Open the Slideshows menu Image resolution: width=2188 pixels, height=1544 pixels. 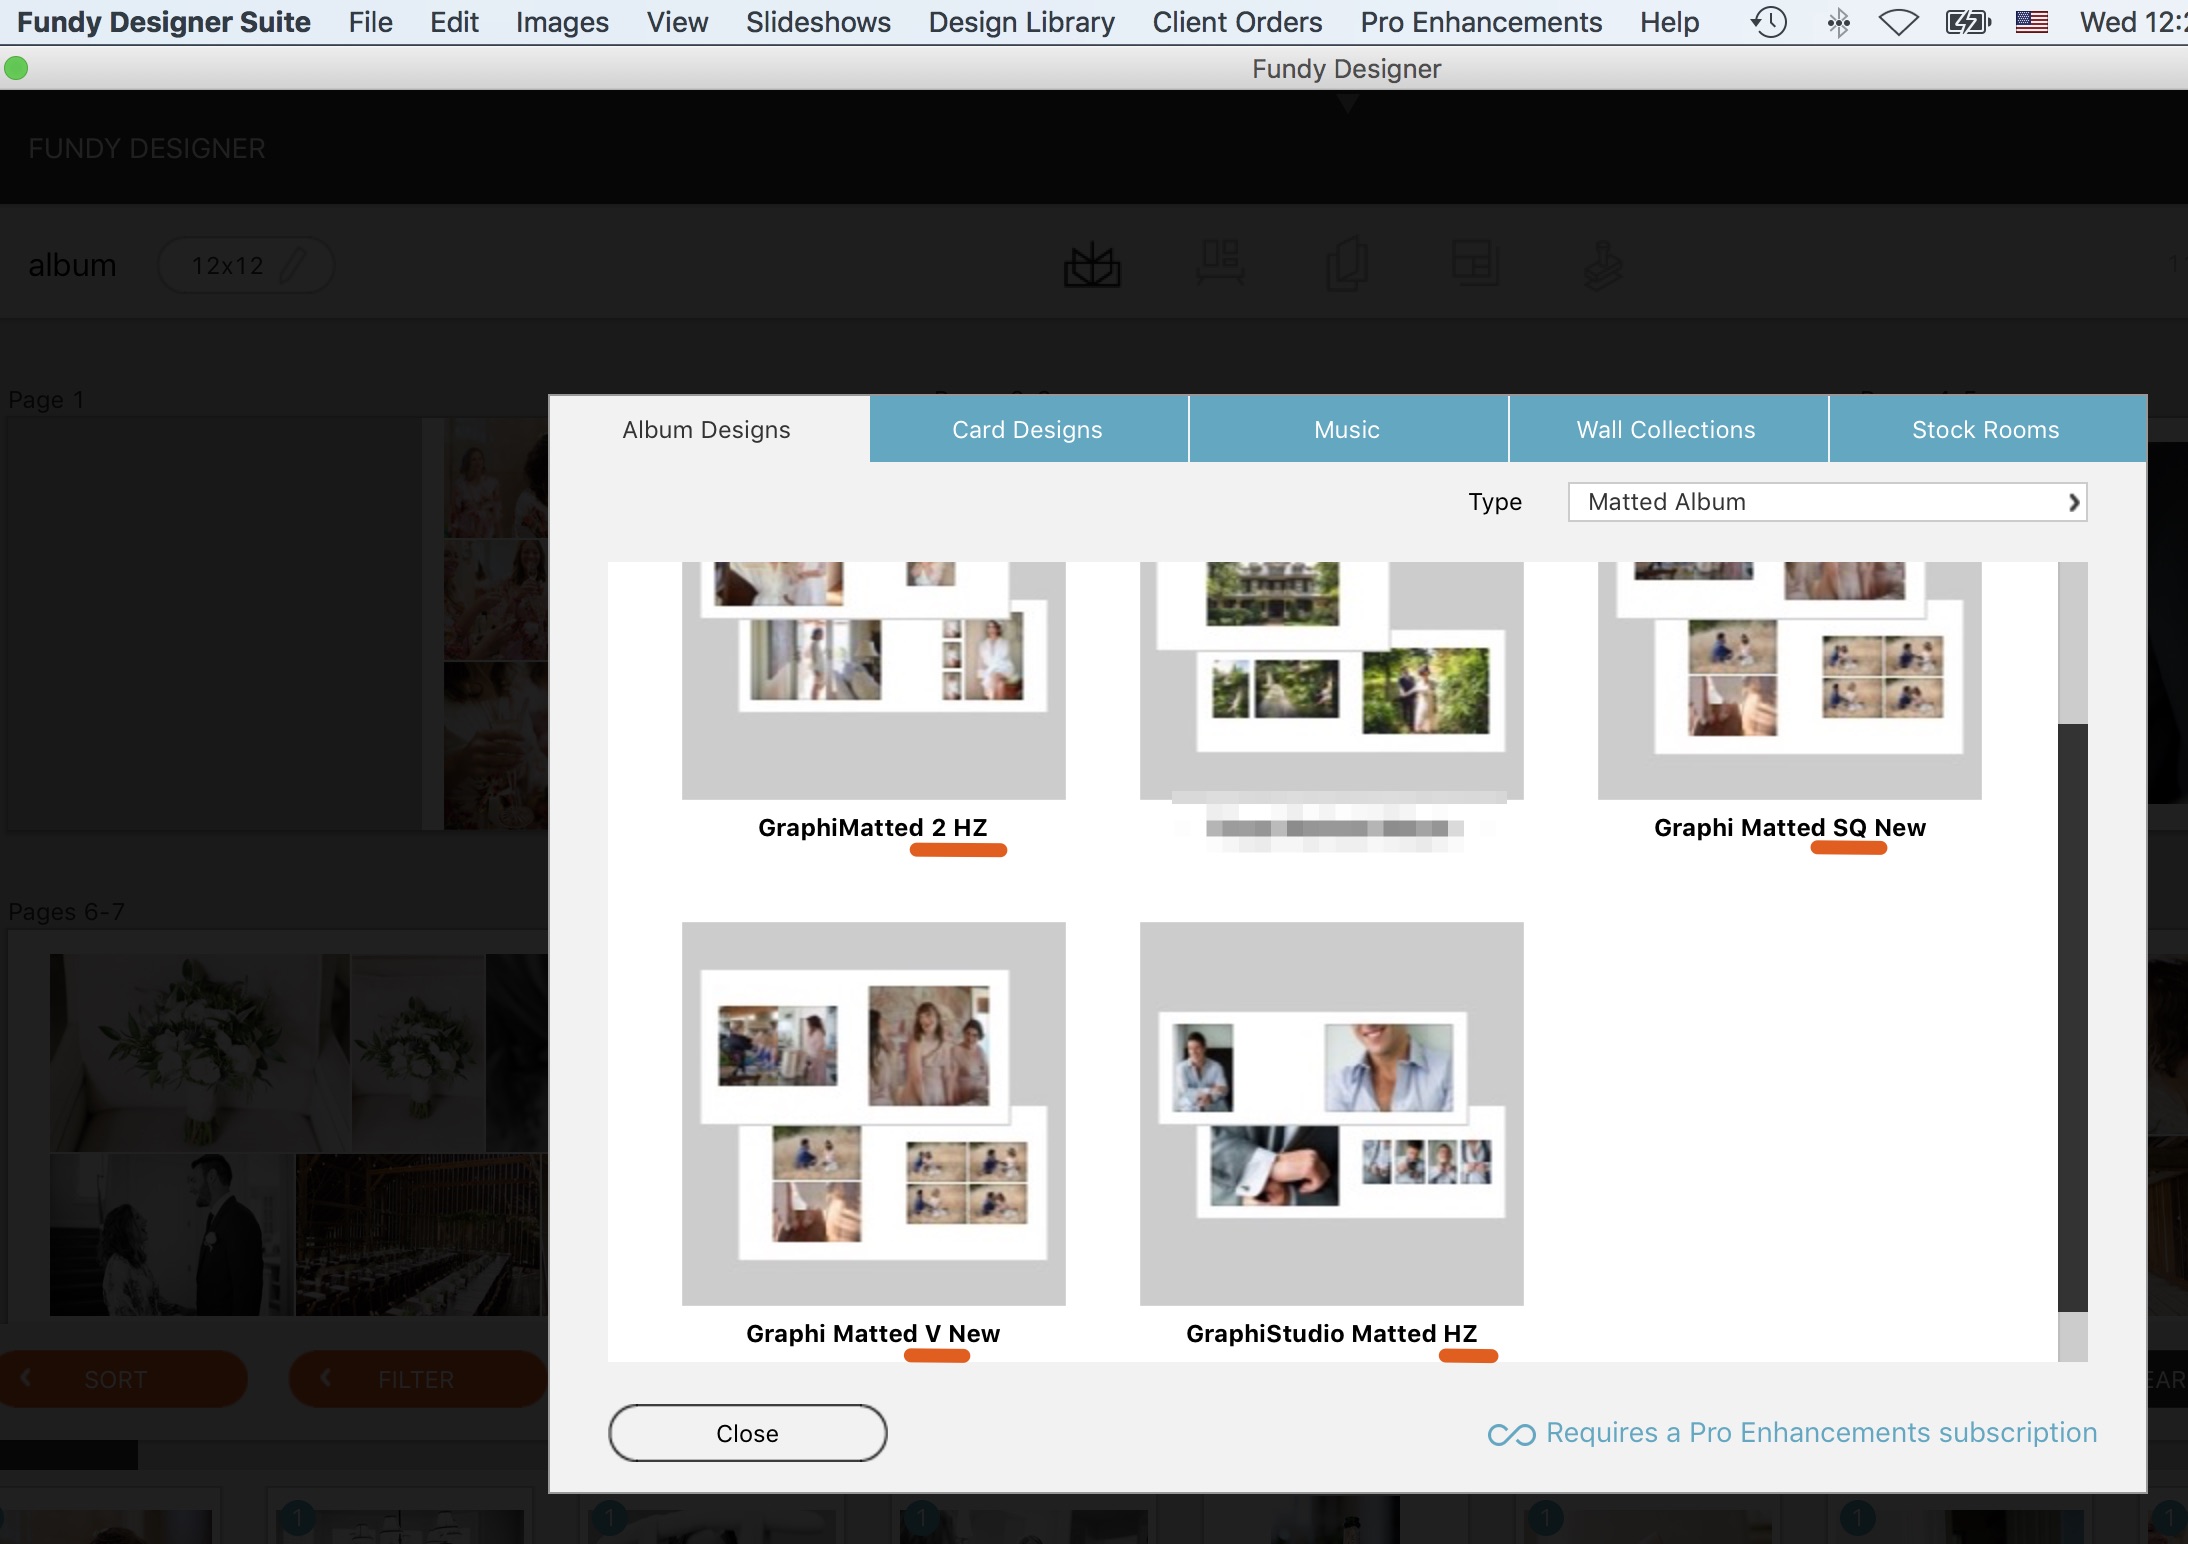pos(818,22)
